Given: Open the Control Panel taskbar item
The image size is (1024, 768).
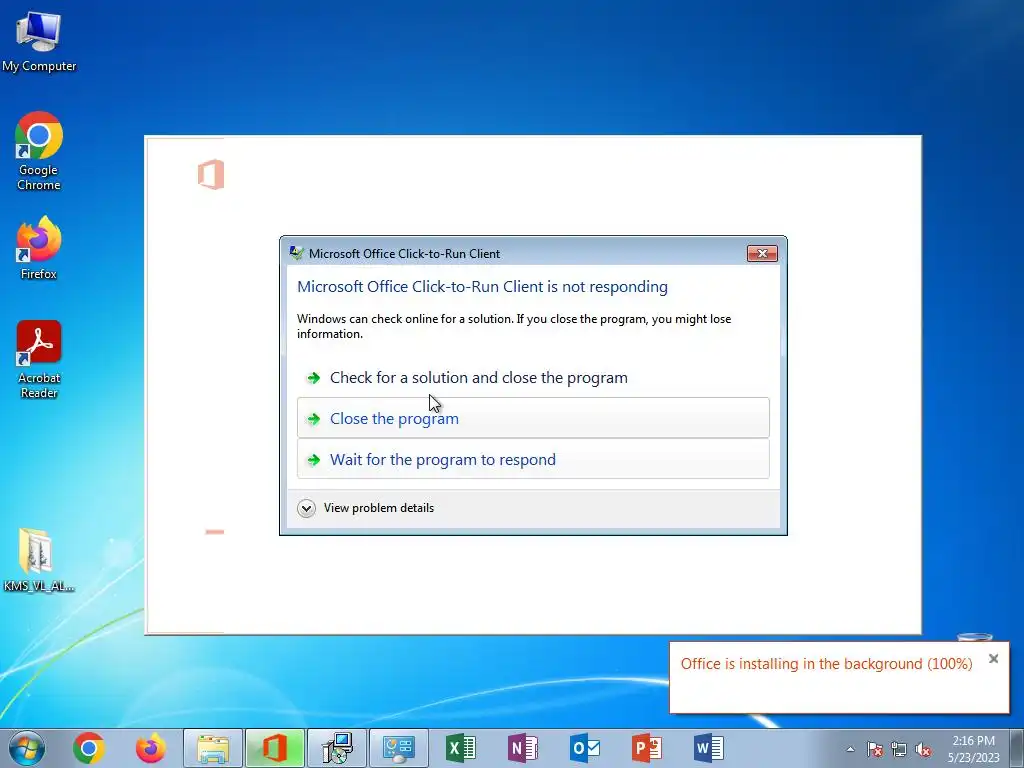Looking at the screenshot, I should [x=399, y=748].
